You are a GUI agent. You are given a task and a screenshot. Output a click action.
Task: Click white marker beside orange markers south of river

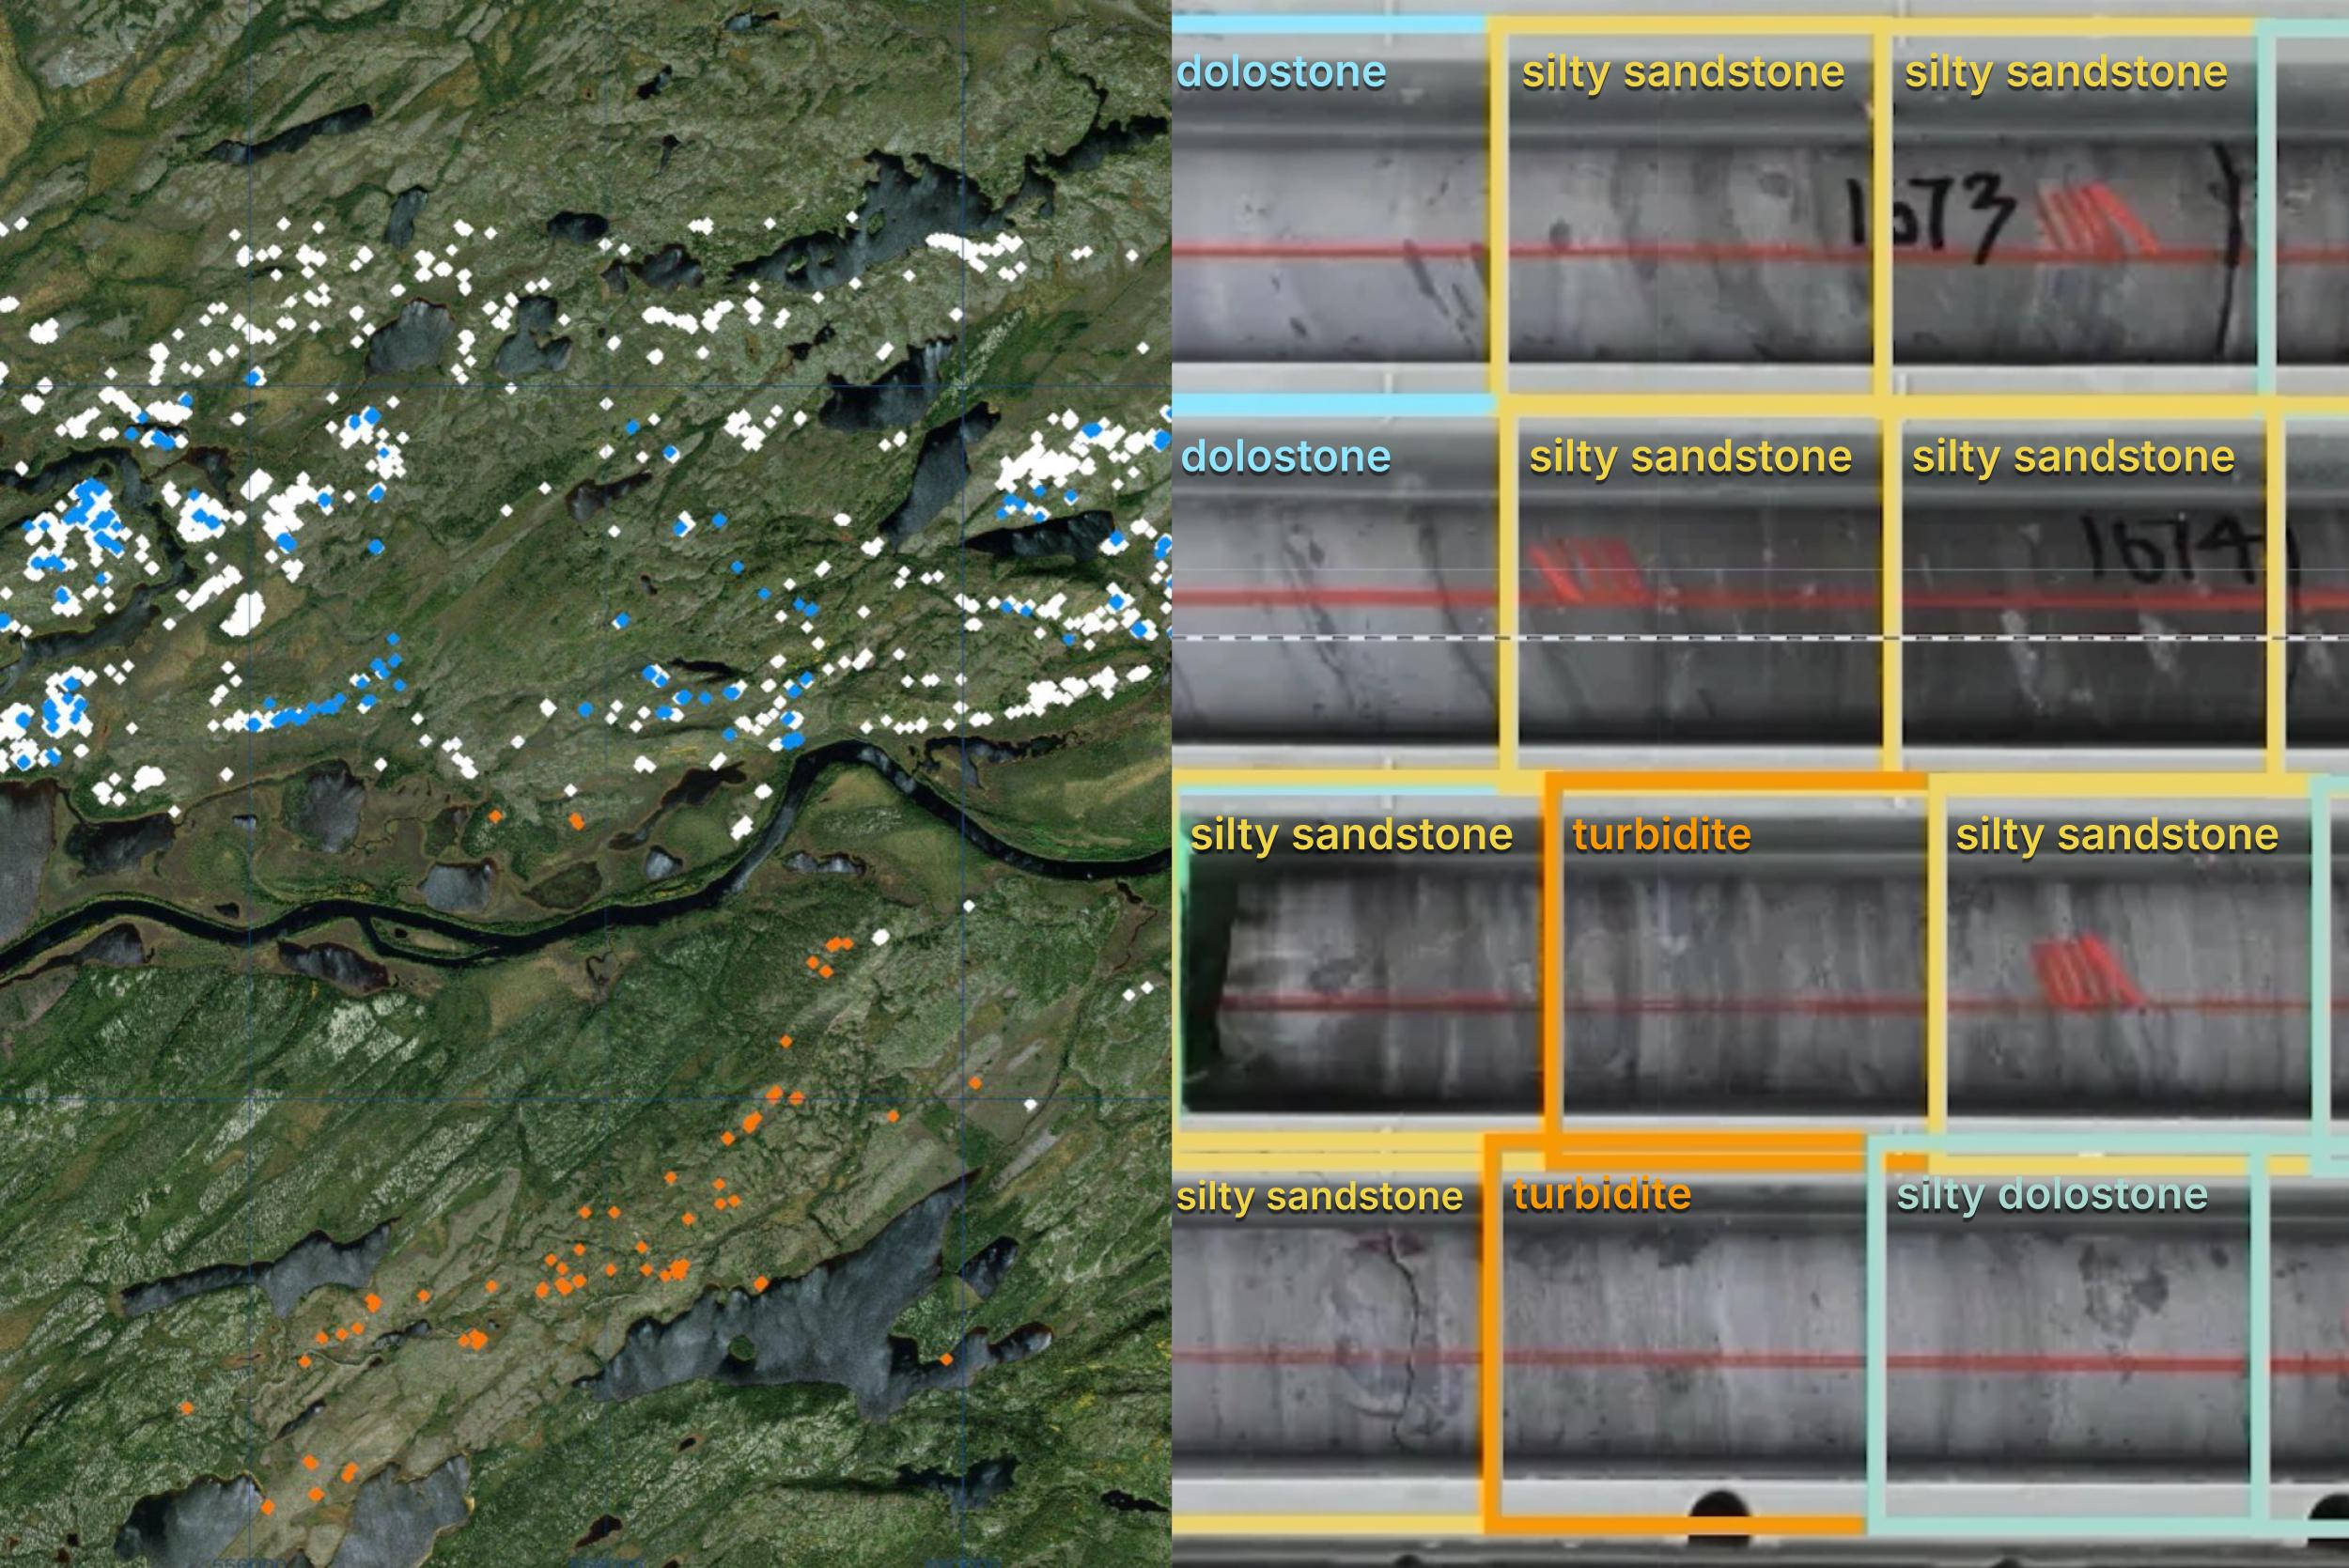(880, 937)
